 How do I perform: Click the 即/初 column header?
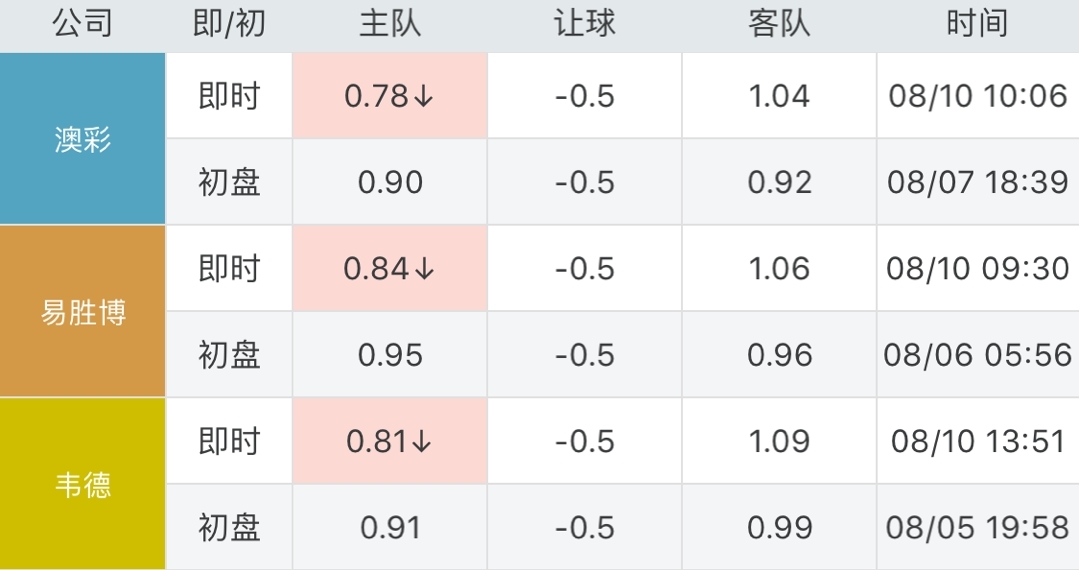[229, 24]
